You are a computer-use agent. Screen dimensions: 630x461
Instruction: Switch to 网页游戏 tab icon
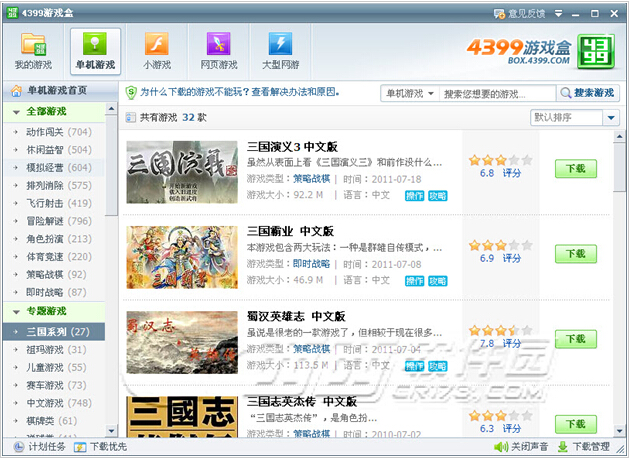[x=219, y=43]
